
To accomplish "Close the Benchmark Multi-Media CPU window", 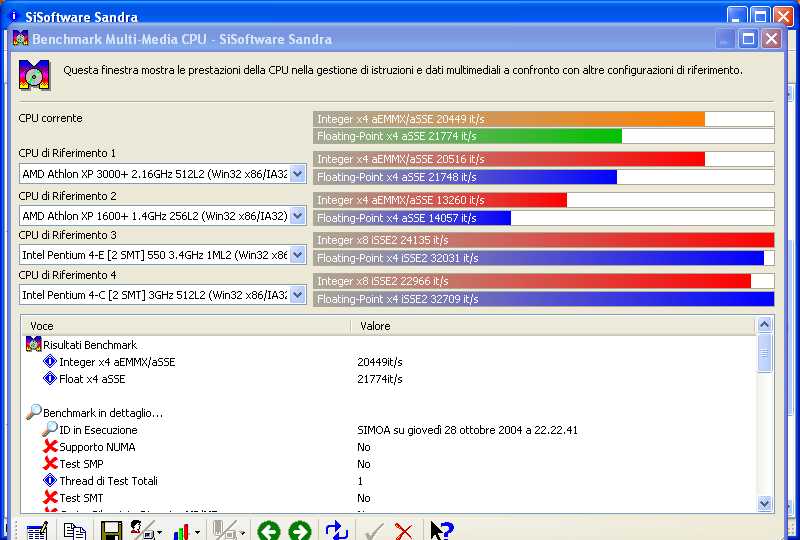I will [771, 39].
